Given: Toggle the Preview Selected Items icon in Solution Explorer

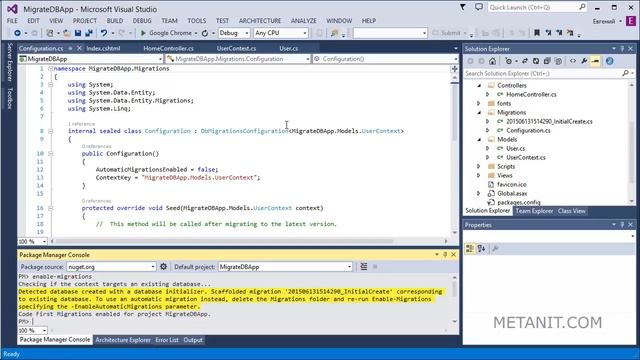Looking at the screenshot, I should (596, 61).
